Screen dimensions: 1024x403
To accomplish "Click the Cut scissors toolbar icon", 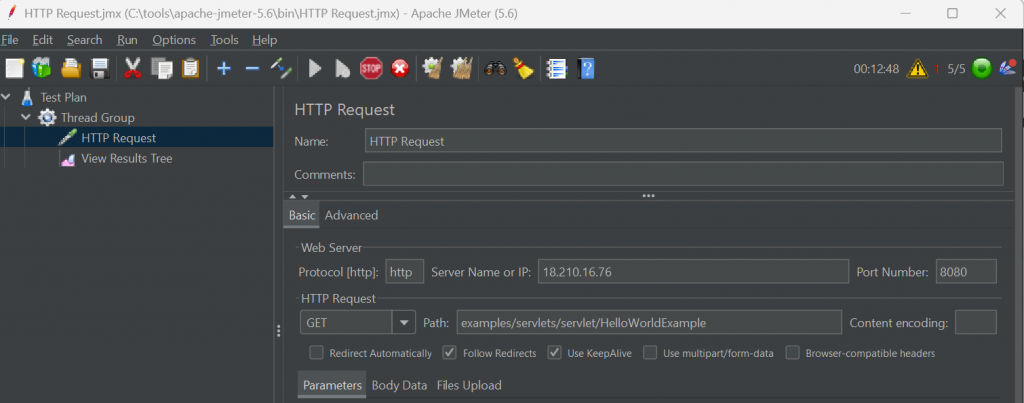I will [x=132, y=68].
